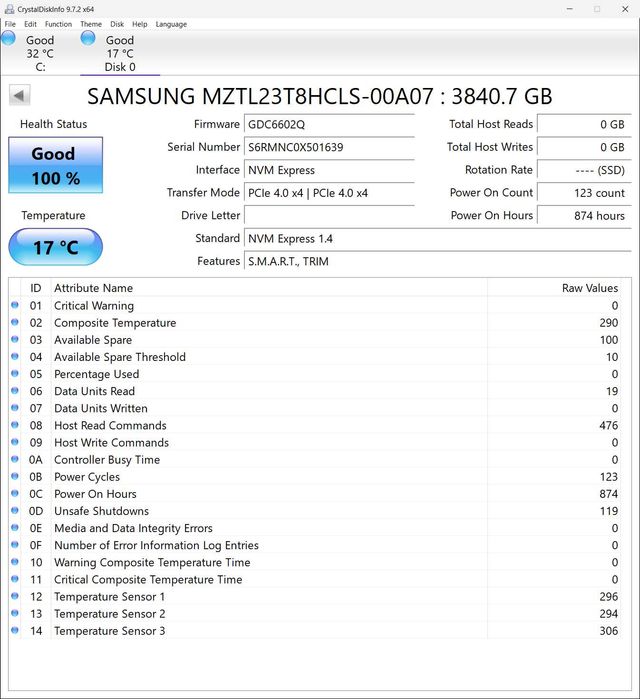
Task: Click the Rotation Rate value ---- (SSD)
Action: pyautogui.click(x=584, y=170)
